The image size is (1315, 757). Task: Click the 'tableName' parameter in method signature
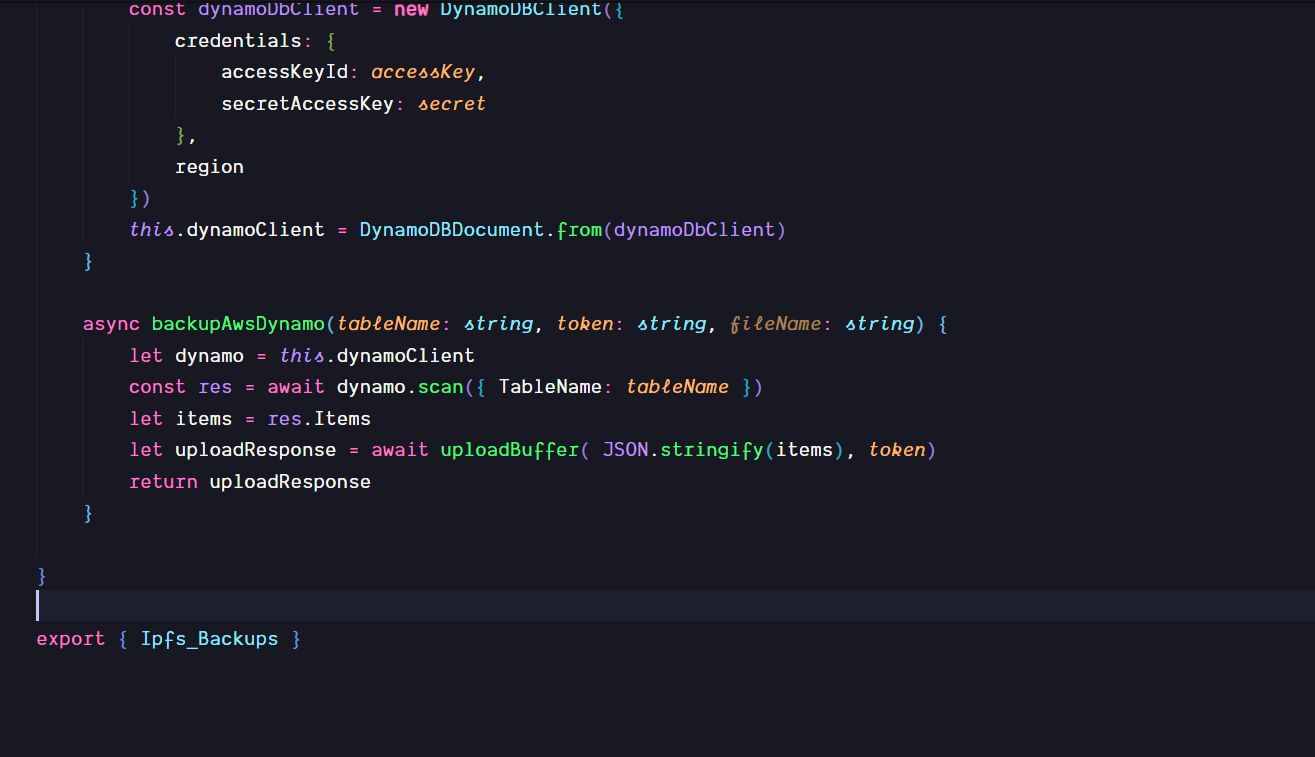pos(388,324)
